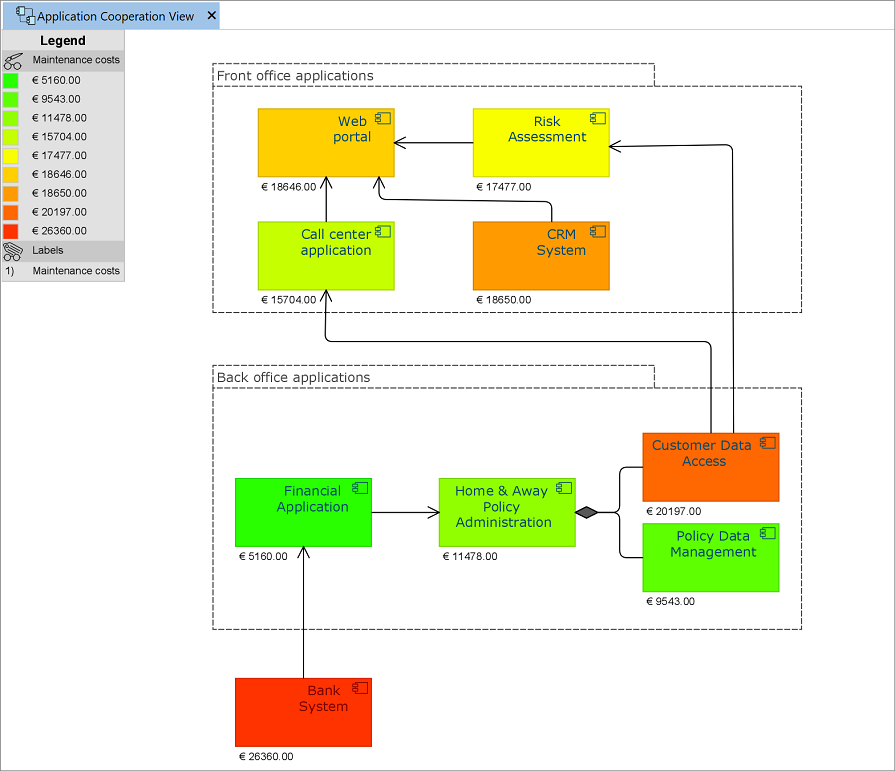Click the Call center application component icon

[x=382, y=231]
